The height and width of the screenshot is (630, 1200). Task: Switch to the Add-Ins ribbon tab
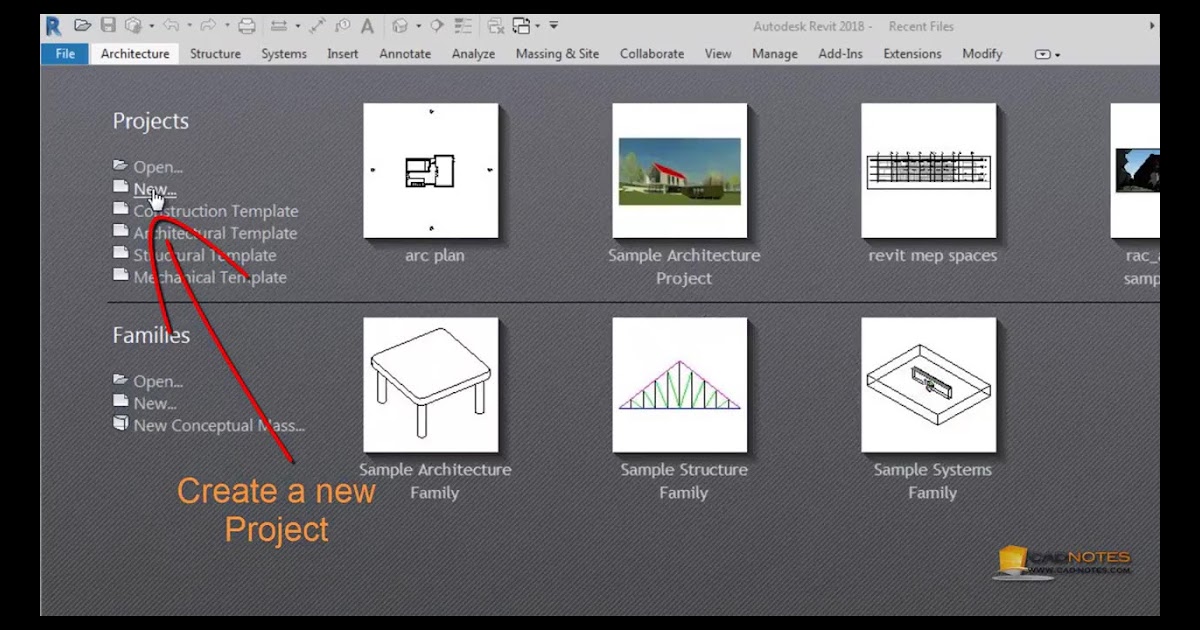pos(840,54)
